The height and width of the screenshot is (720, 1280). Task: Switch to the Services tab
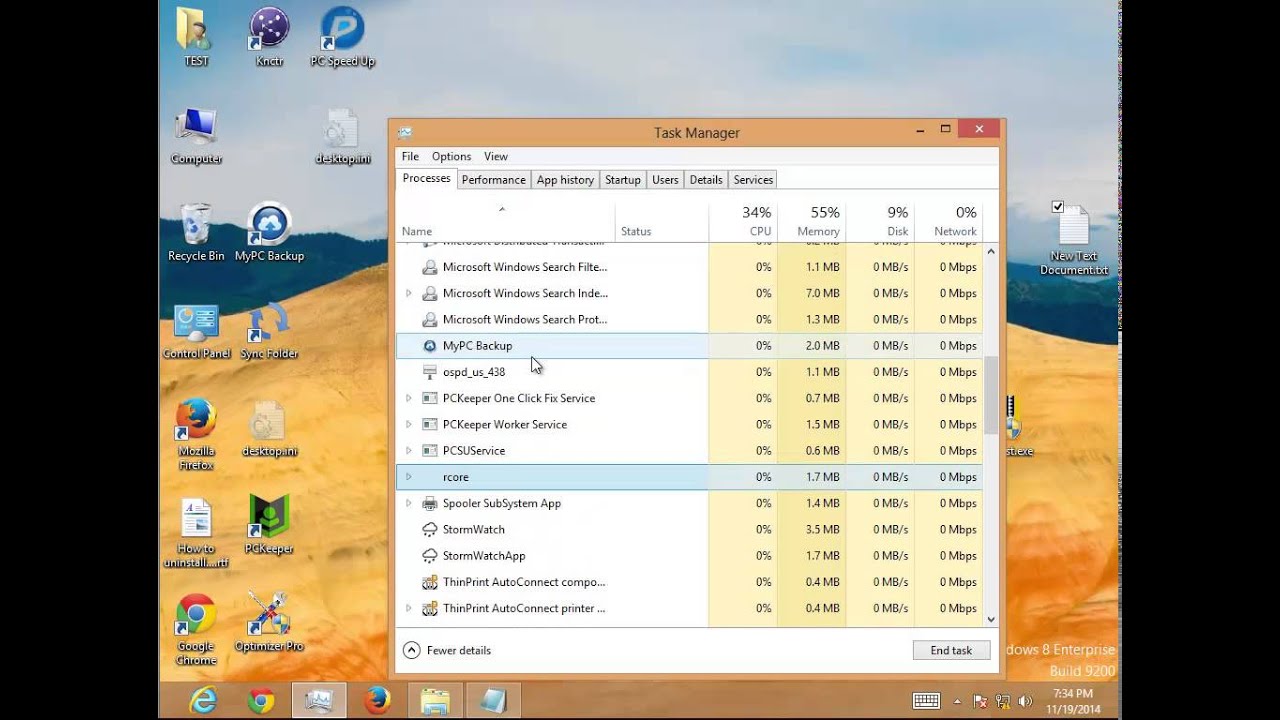(x=753, y=180)
